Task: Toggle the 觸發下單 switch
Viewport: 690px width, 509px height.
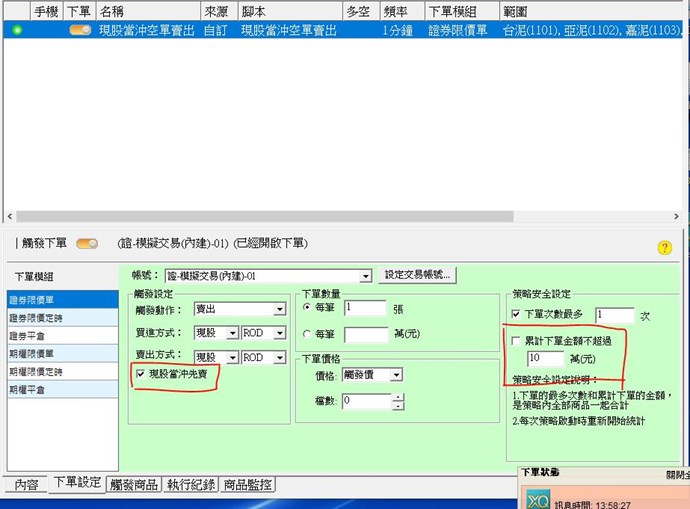Action: tap(87, 243)
